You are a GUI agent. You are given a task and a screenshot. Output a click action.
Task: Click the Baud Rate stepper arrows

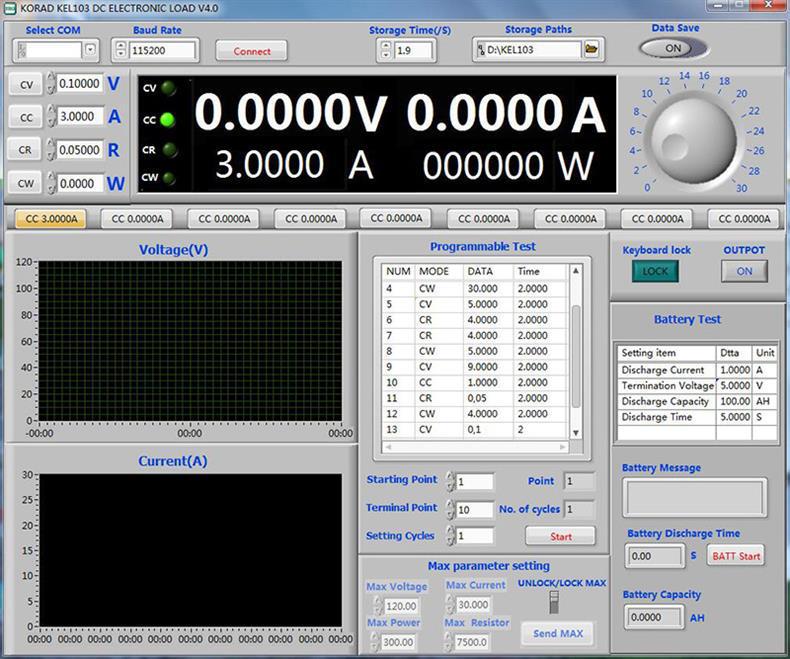pos(120,50)
